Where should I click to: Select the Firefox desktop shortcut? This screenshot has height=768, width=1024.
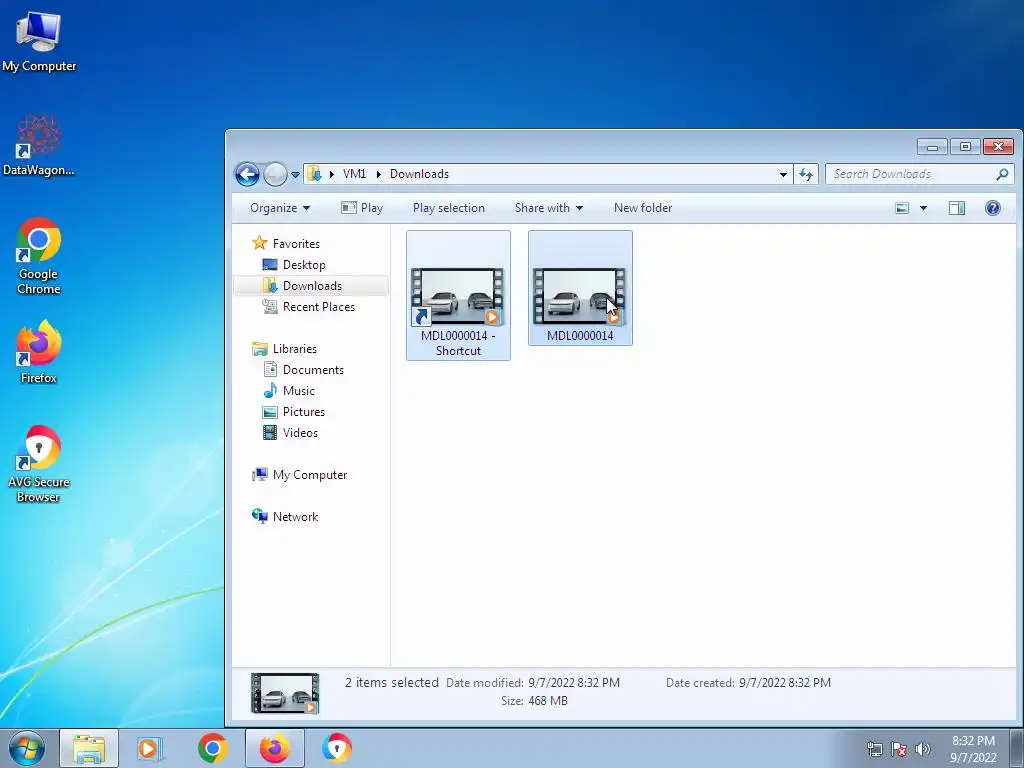[x=39, y=352]
